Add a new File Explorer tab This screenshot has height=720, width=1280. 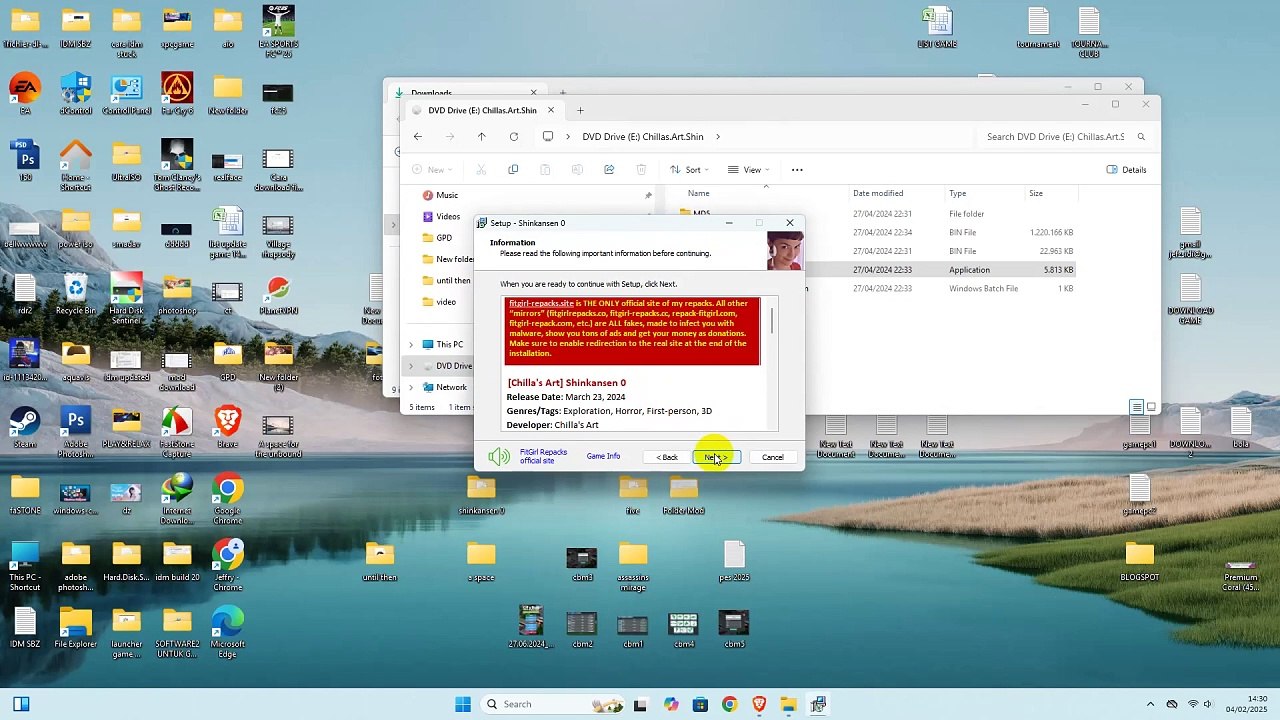(x=580, y=110)
